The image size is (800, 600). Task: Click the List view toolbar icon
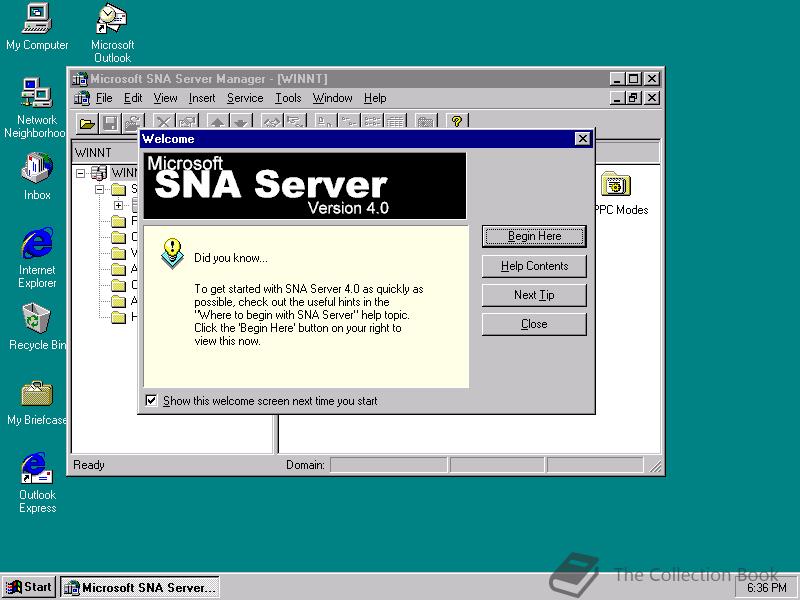point(371,122)
